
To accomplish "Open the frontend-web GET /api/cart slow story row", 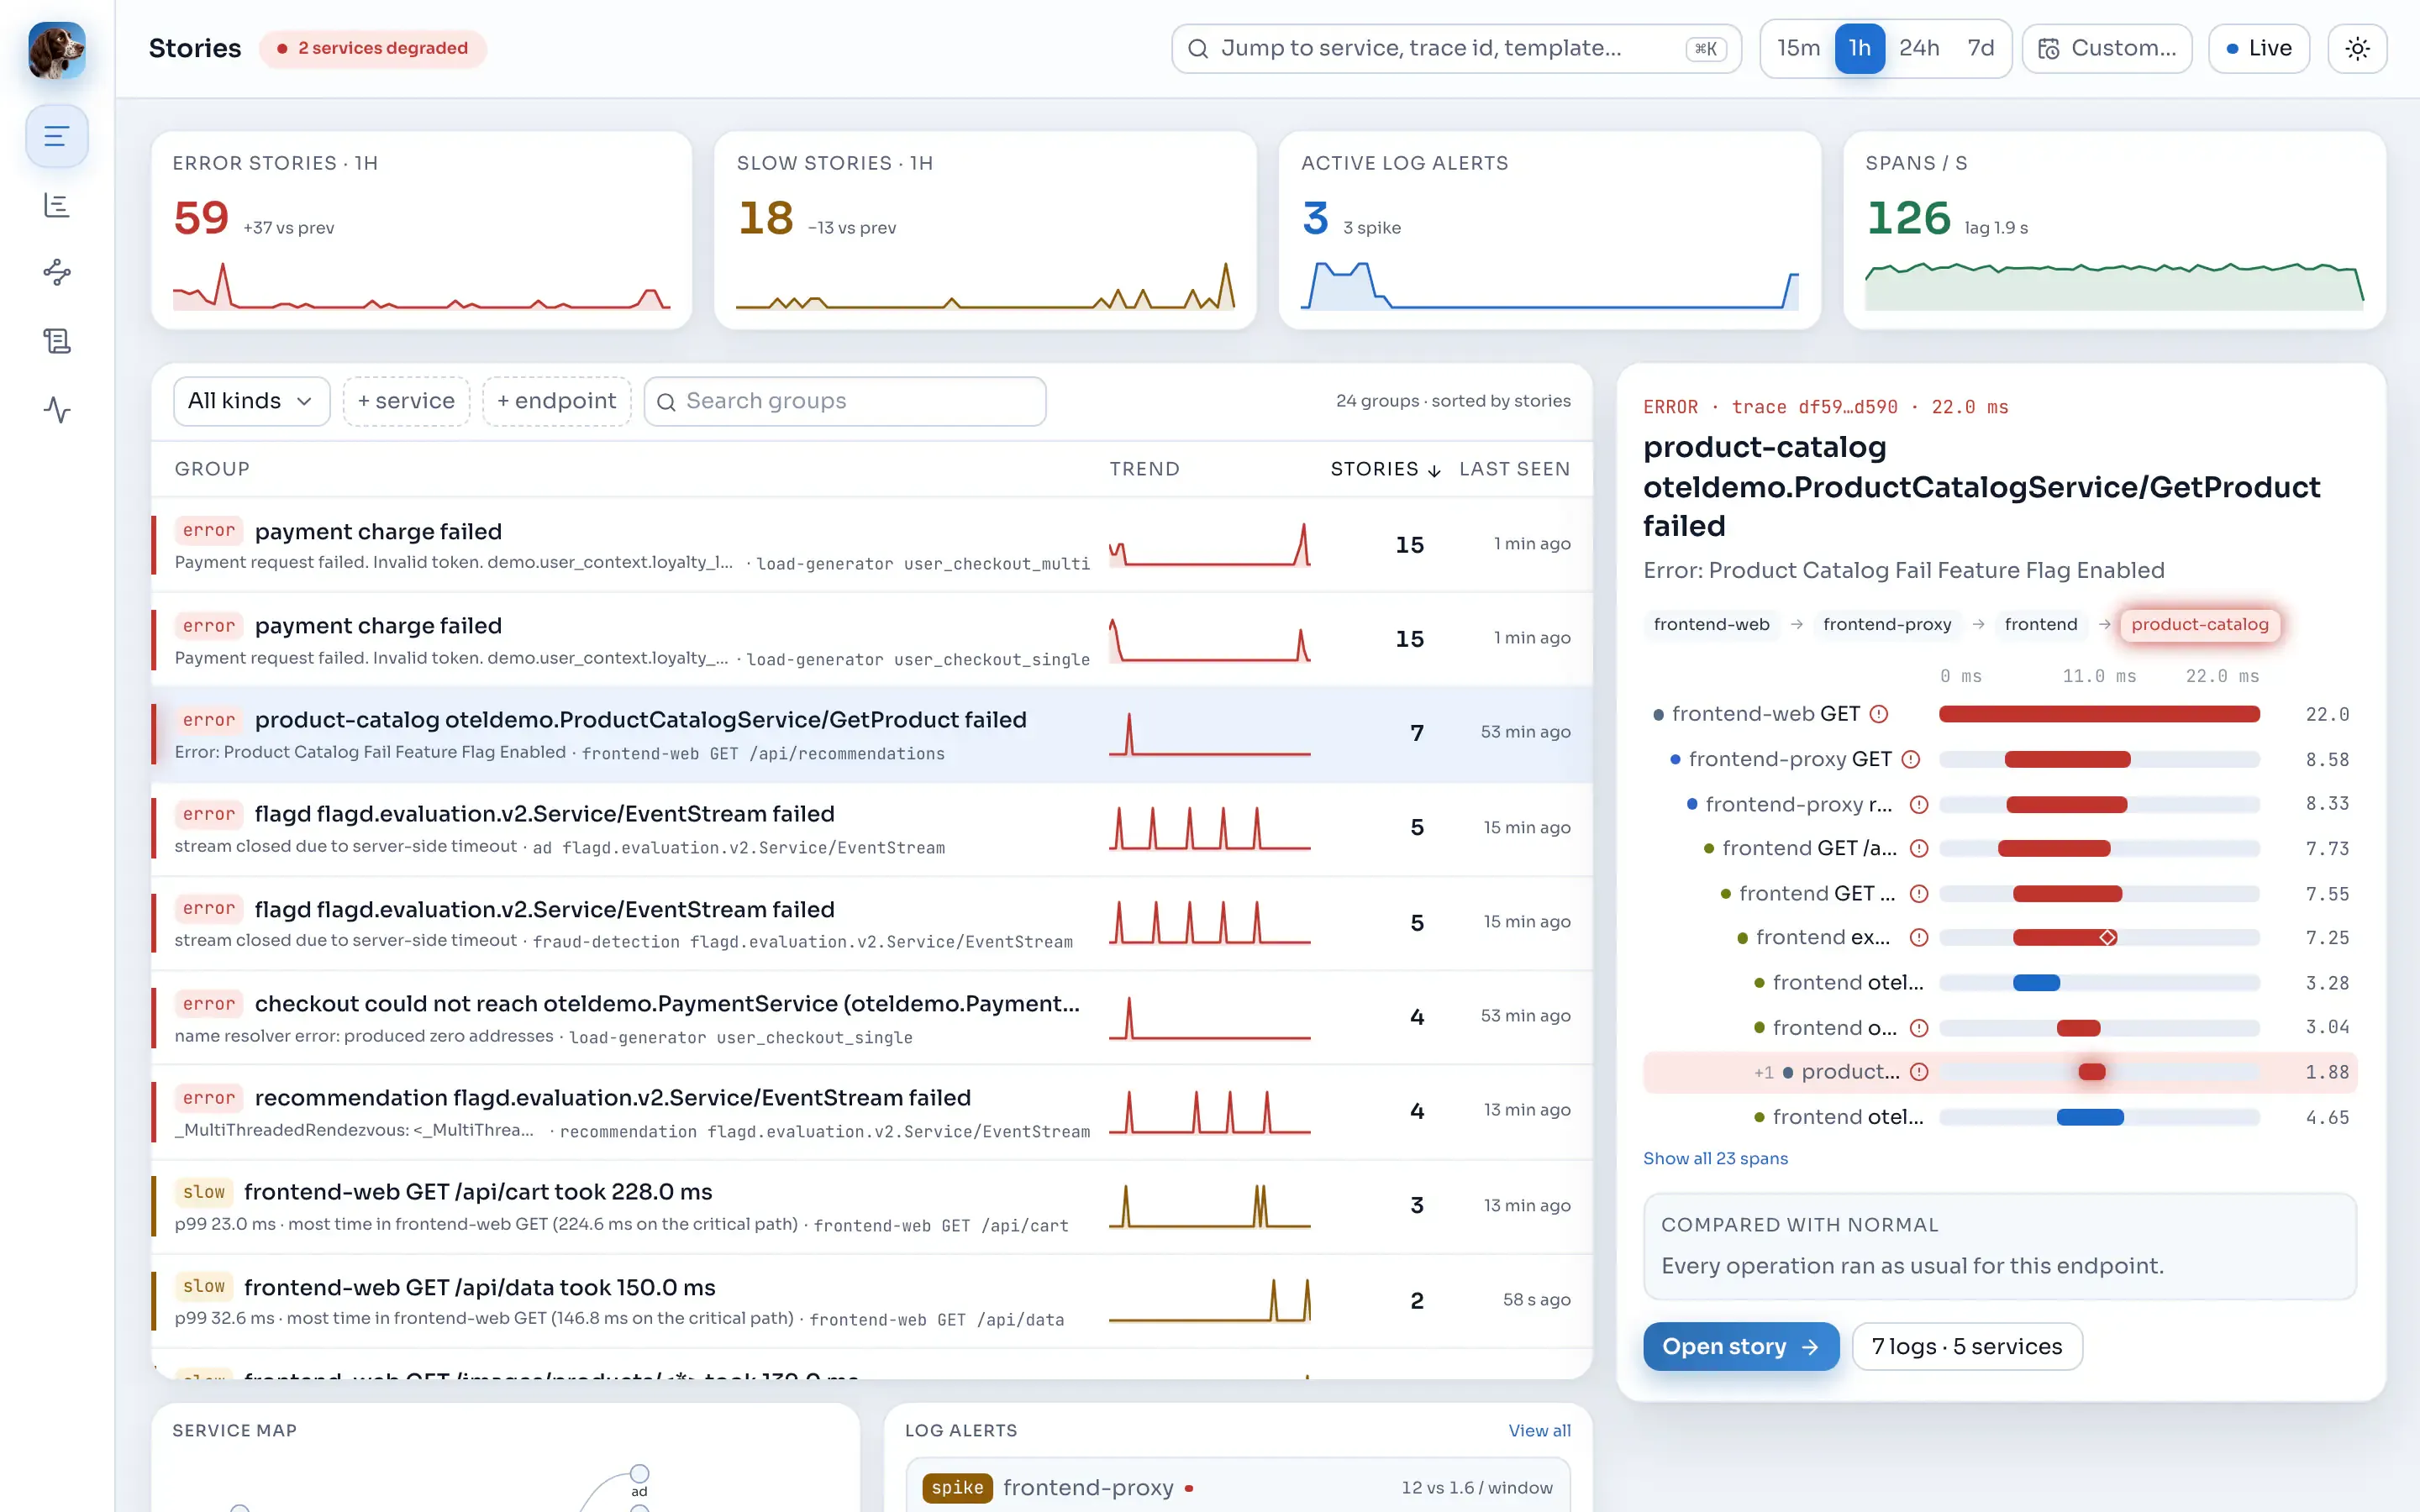I will (871, 1207).
